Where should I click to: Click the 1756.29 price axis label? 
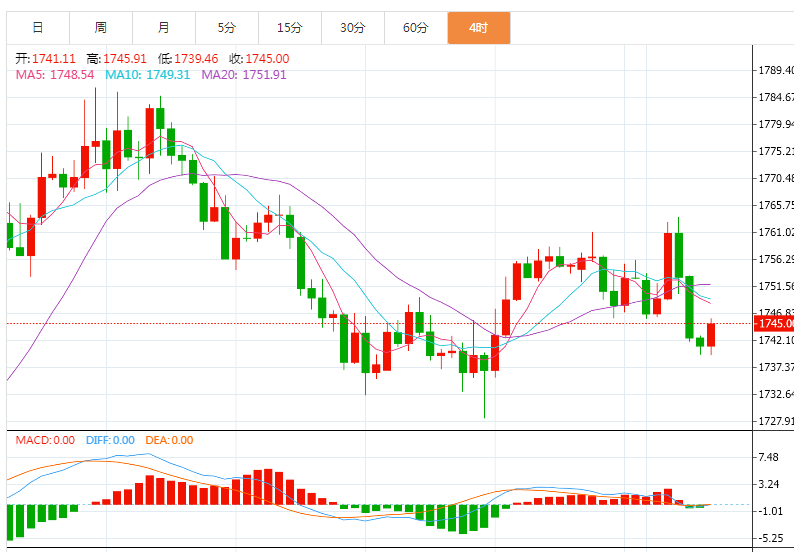(775, 259)
